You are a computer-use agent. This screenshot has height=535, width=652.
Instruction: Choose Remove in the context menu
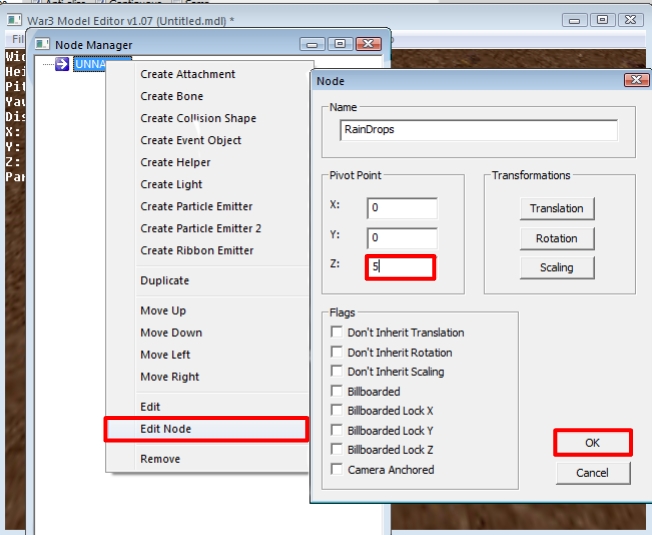coord(160,459)
